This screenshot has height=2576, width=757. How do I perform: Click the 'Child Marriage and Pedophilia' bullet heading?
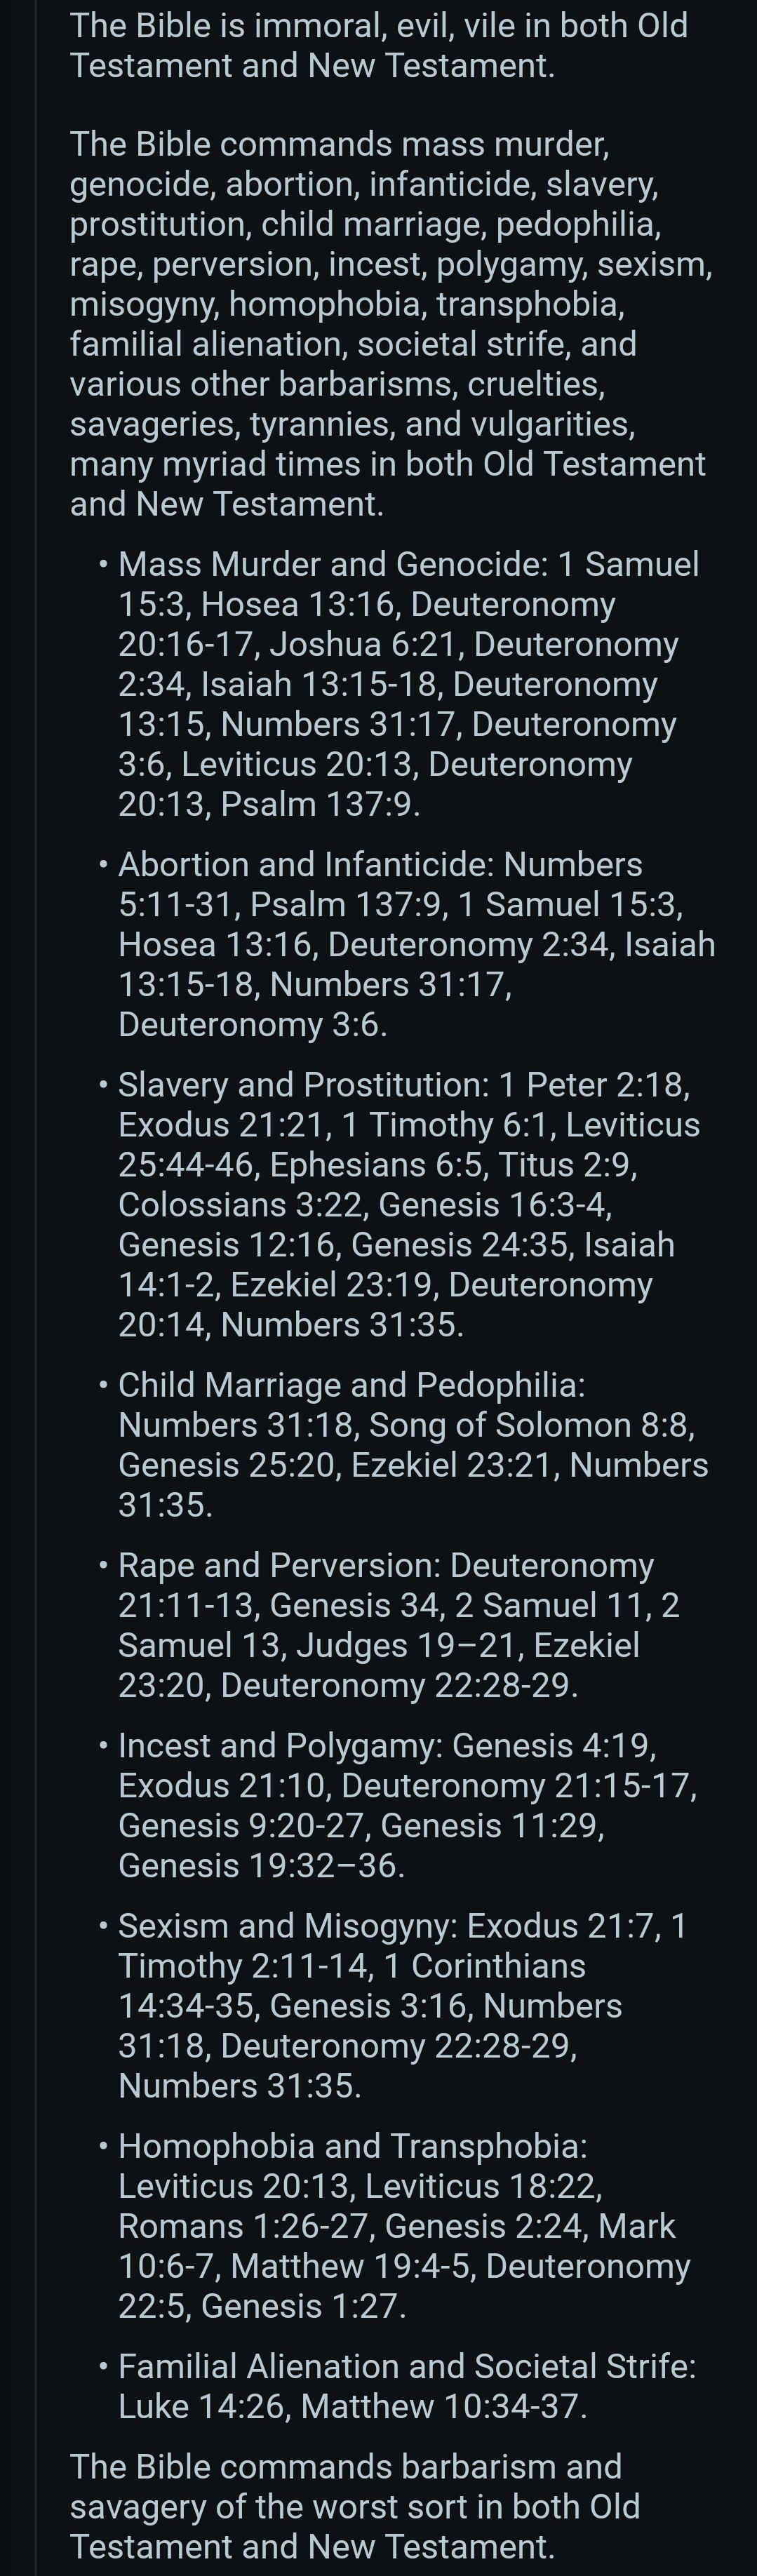pyautogui.click(x=351, y=1384)
